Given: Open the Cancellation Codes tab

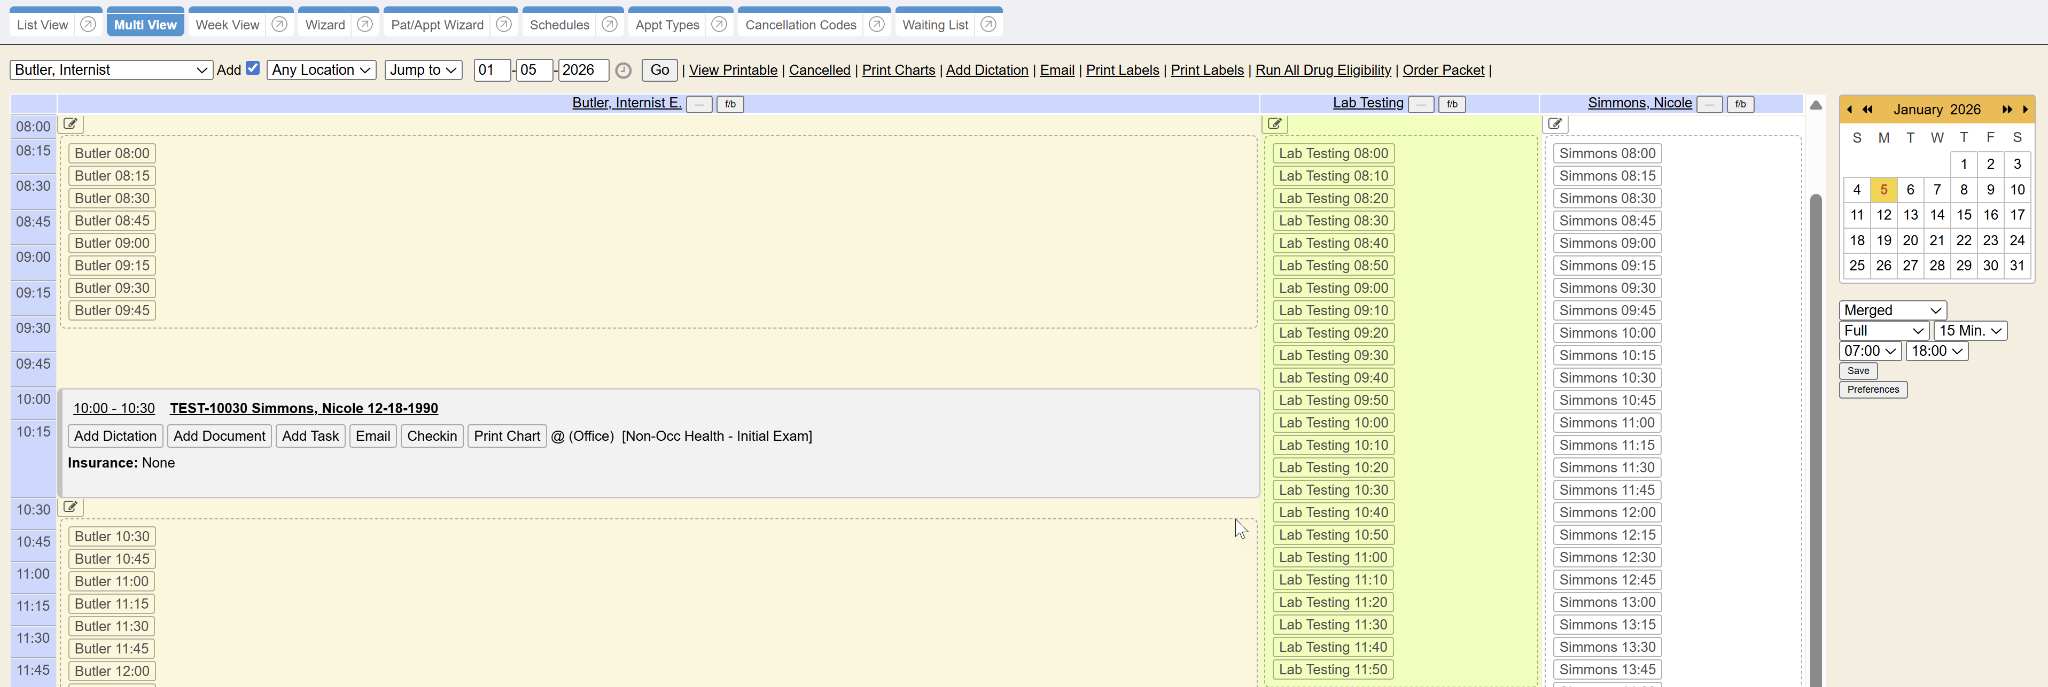Looking at the screenshot, I should pos(800,25).
